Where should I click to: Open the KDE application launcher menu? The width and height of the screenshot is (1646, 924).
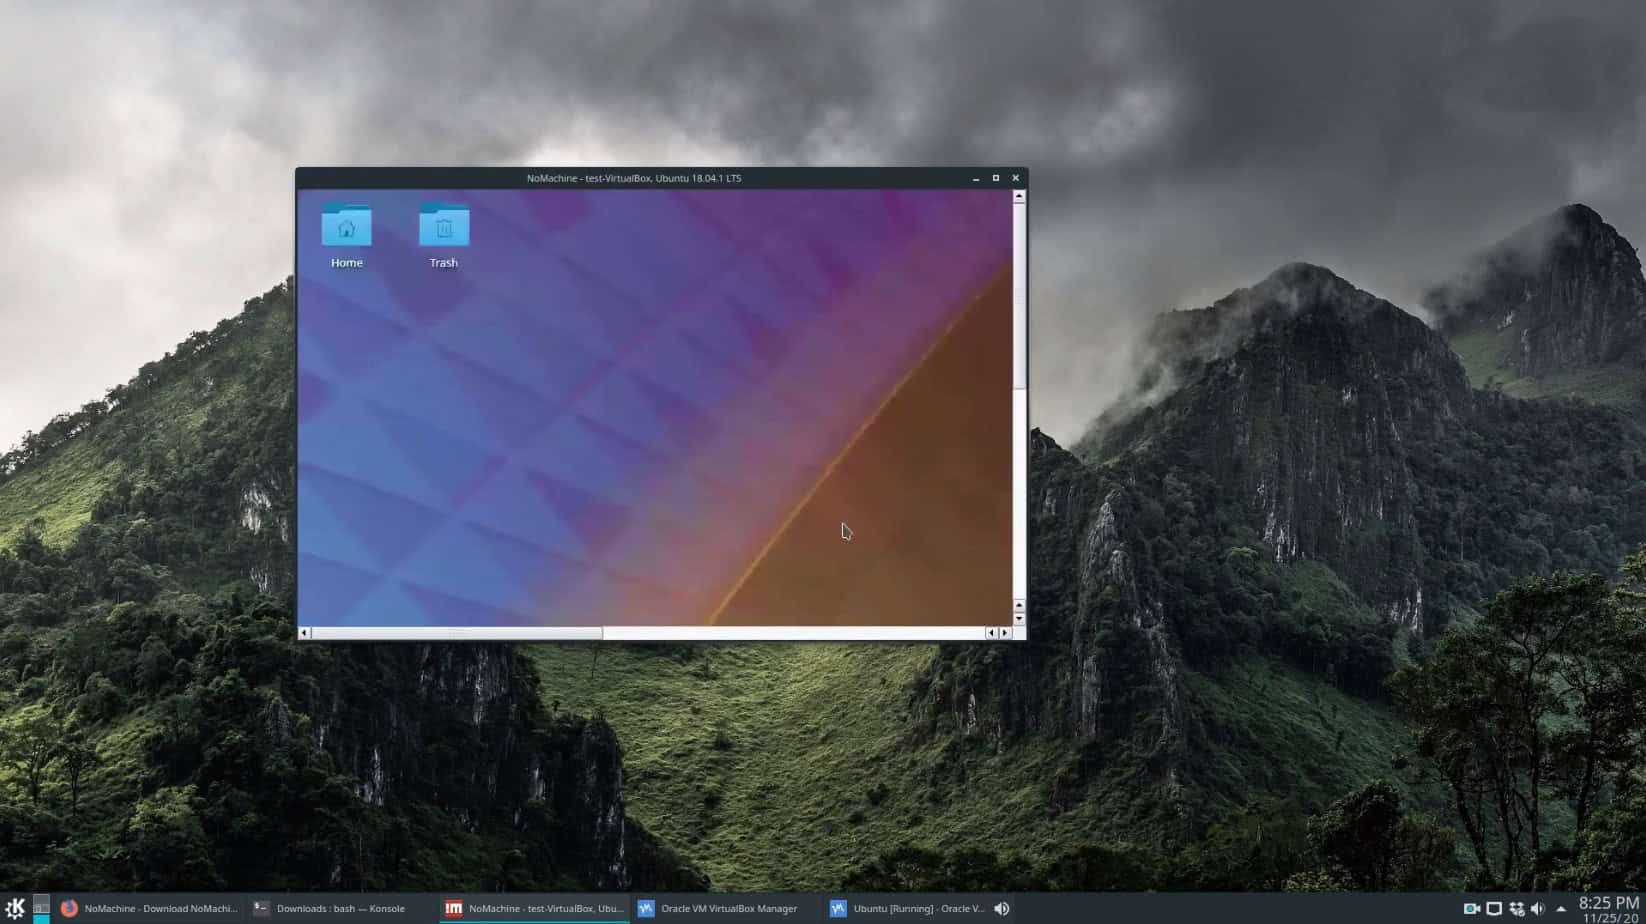pos(15,908)
